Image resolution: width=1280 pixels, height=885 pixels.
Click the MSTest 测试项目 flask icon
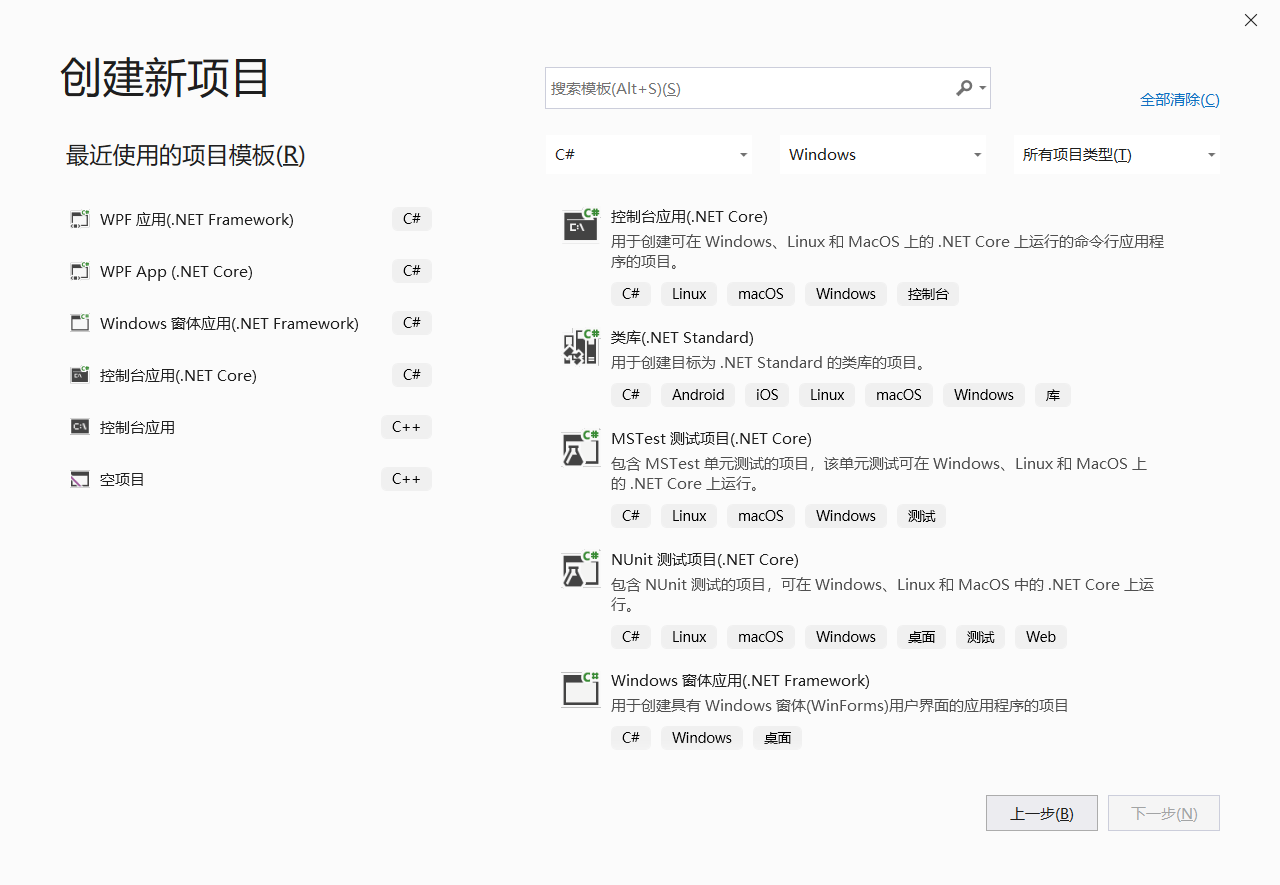pyautogui.click(x=580, y=447)
